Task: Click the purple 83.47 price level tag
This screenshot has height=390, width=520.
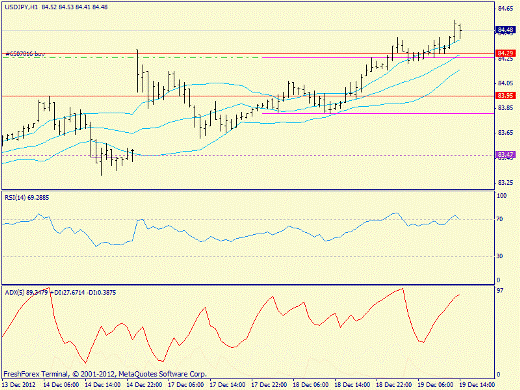Action: (x=506, y=155)
